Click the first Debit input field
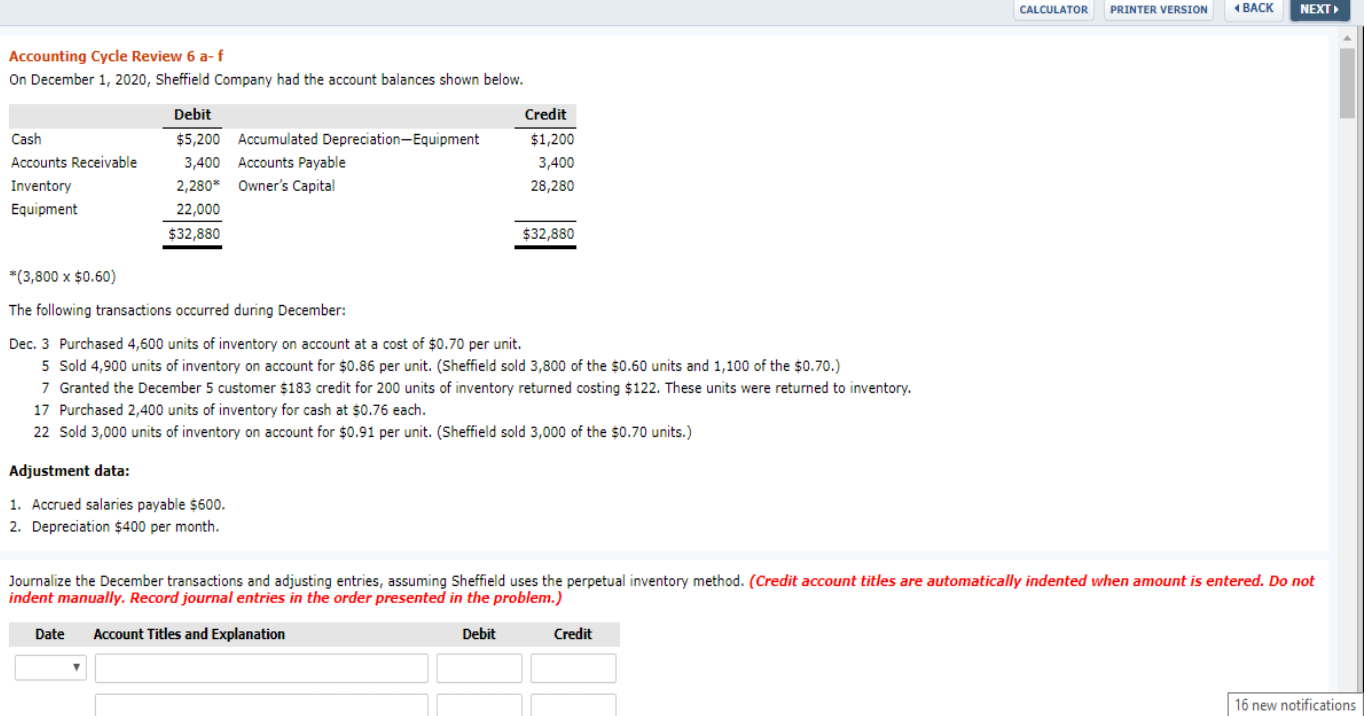The image size is (1366, 716). [x=479, y=668]
